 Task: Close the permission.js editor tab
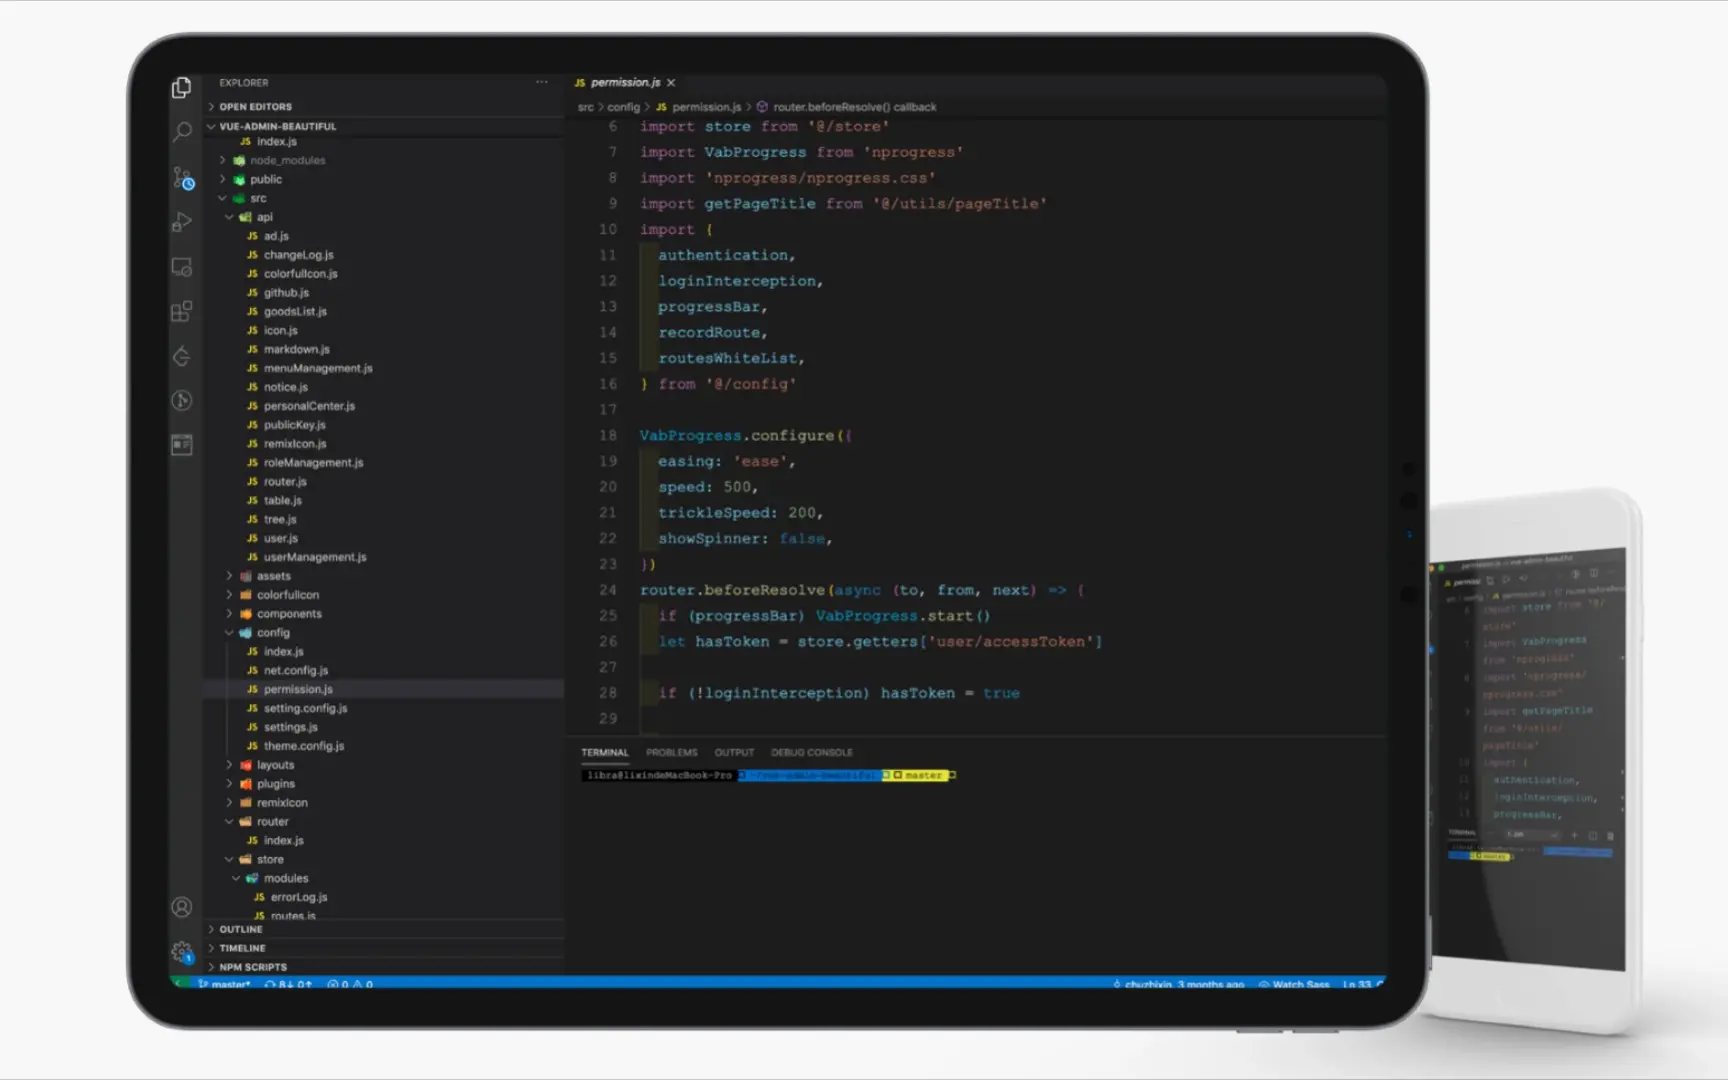[x=671, y=83]
